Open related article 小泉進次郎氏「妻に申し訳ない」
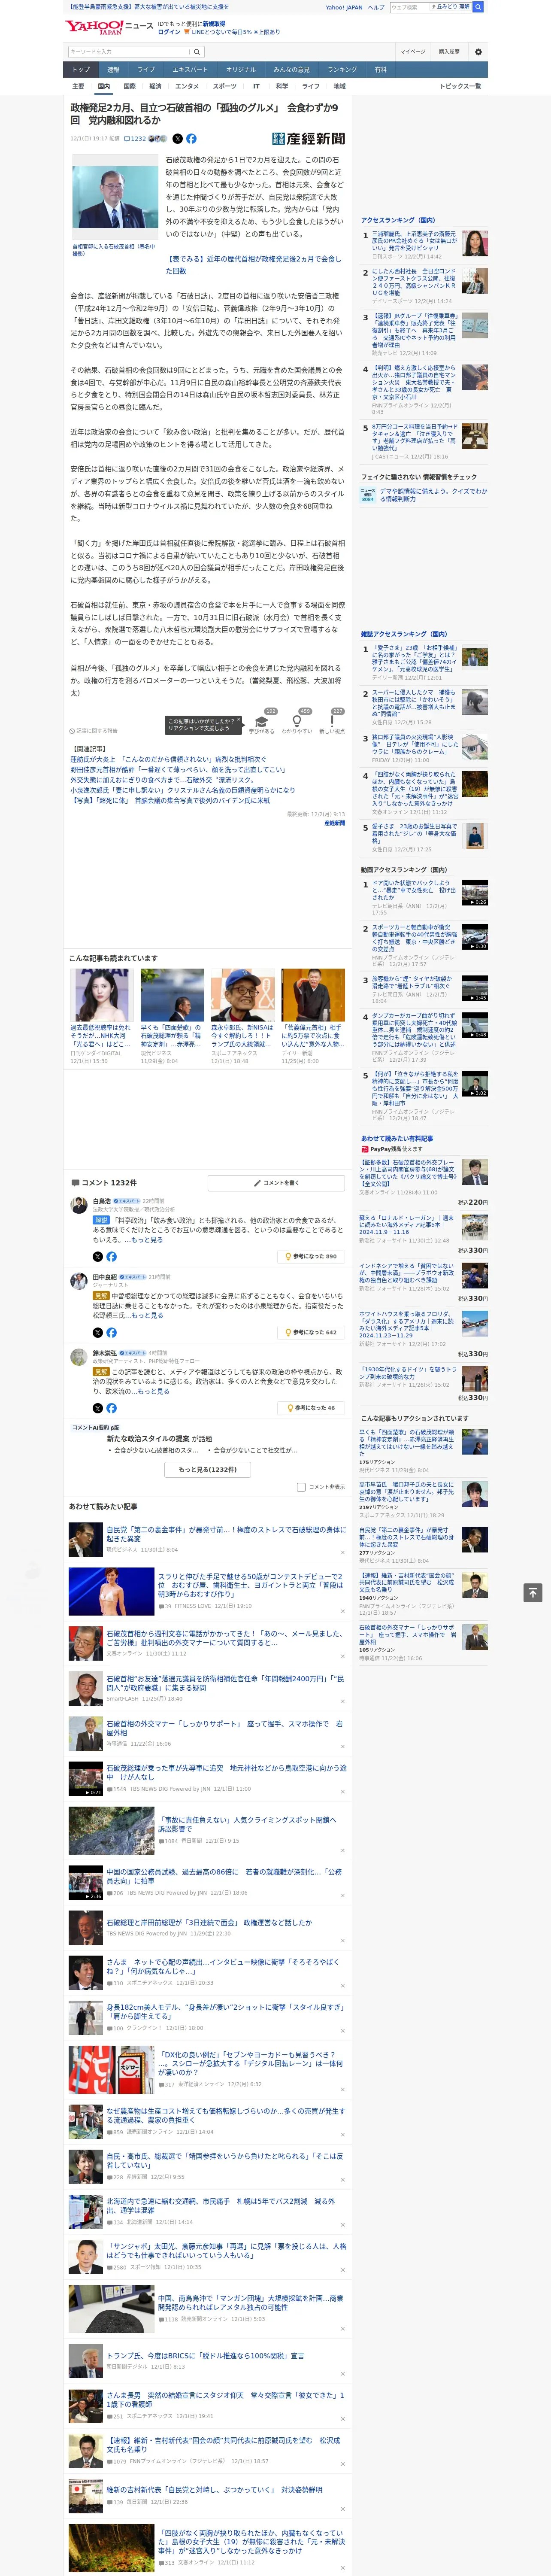Image resolution: width=551 pixels, height=2576 pixels. [183, 789]
